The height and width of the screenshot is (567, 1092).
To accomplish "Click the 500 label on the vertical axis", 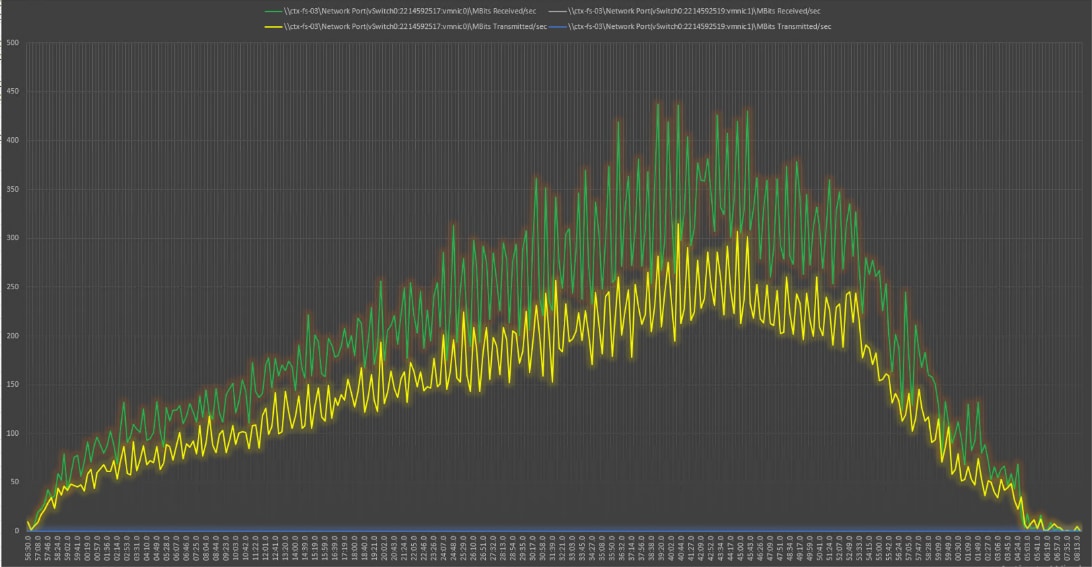I will (13, 43).
